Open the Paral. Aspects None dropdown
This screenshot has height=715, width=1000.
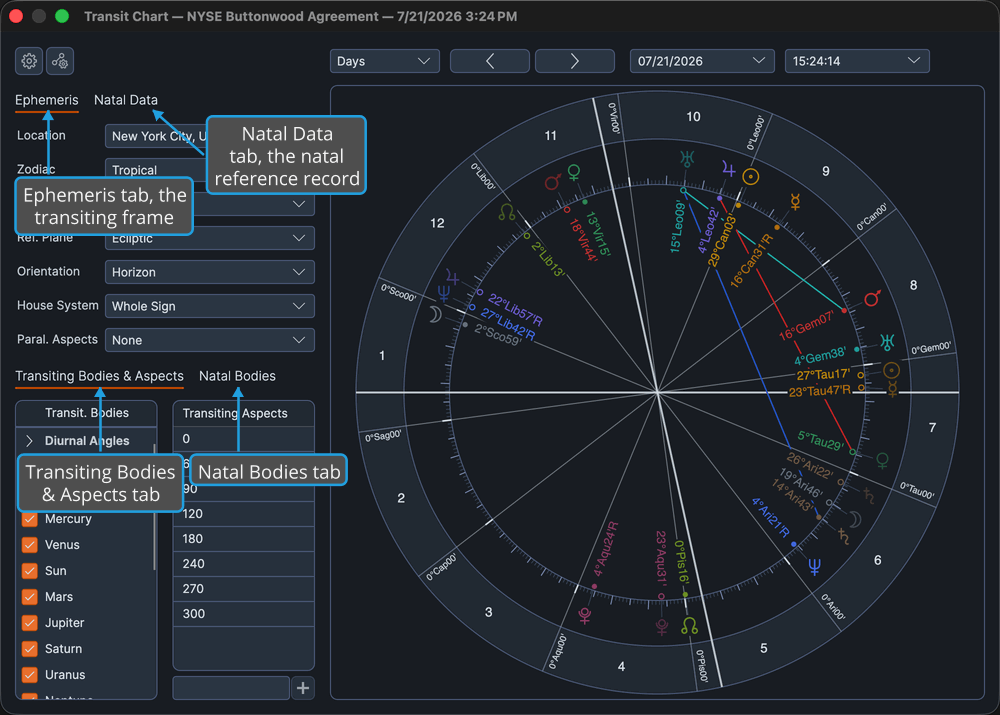tap(210, 340)
